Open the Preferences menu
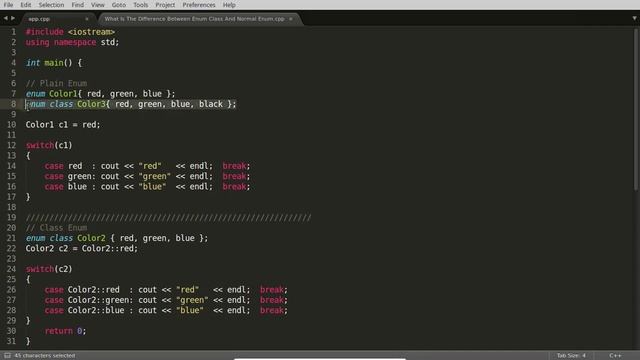Viewport: 640px width, 360px height. tap(199, 5)
